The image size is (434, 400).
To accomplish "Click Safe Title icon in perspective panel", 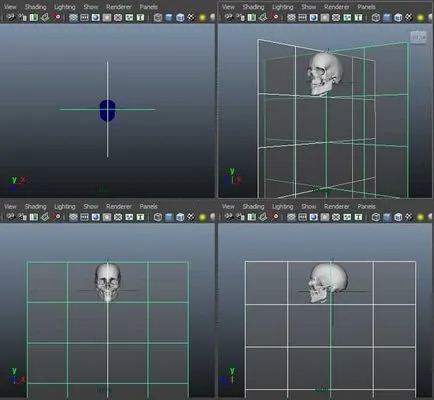I will tap(358, 17).
